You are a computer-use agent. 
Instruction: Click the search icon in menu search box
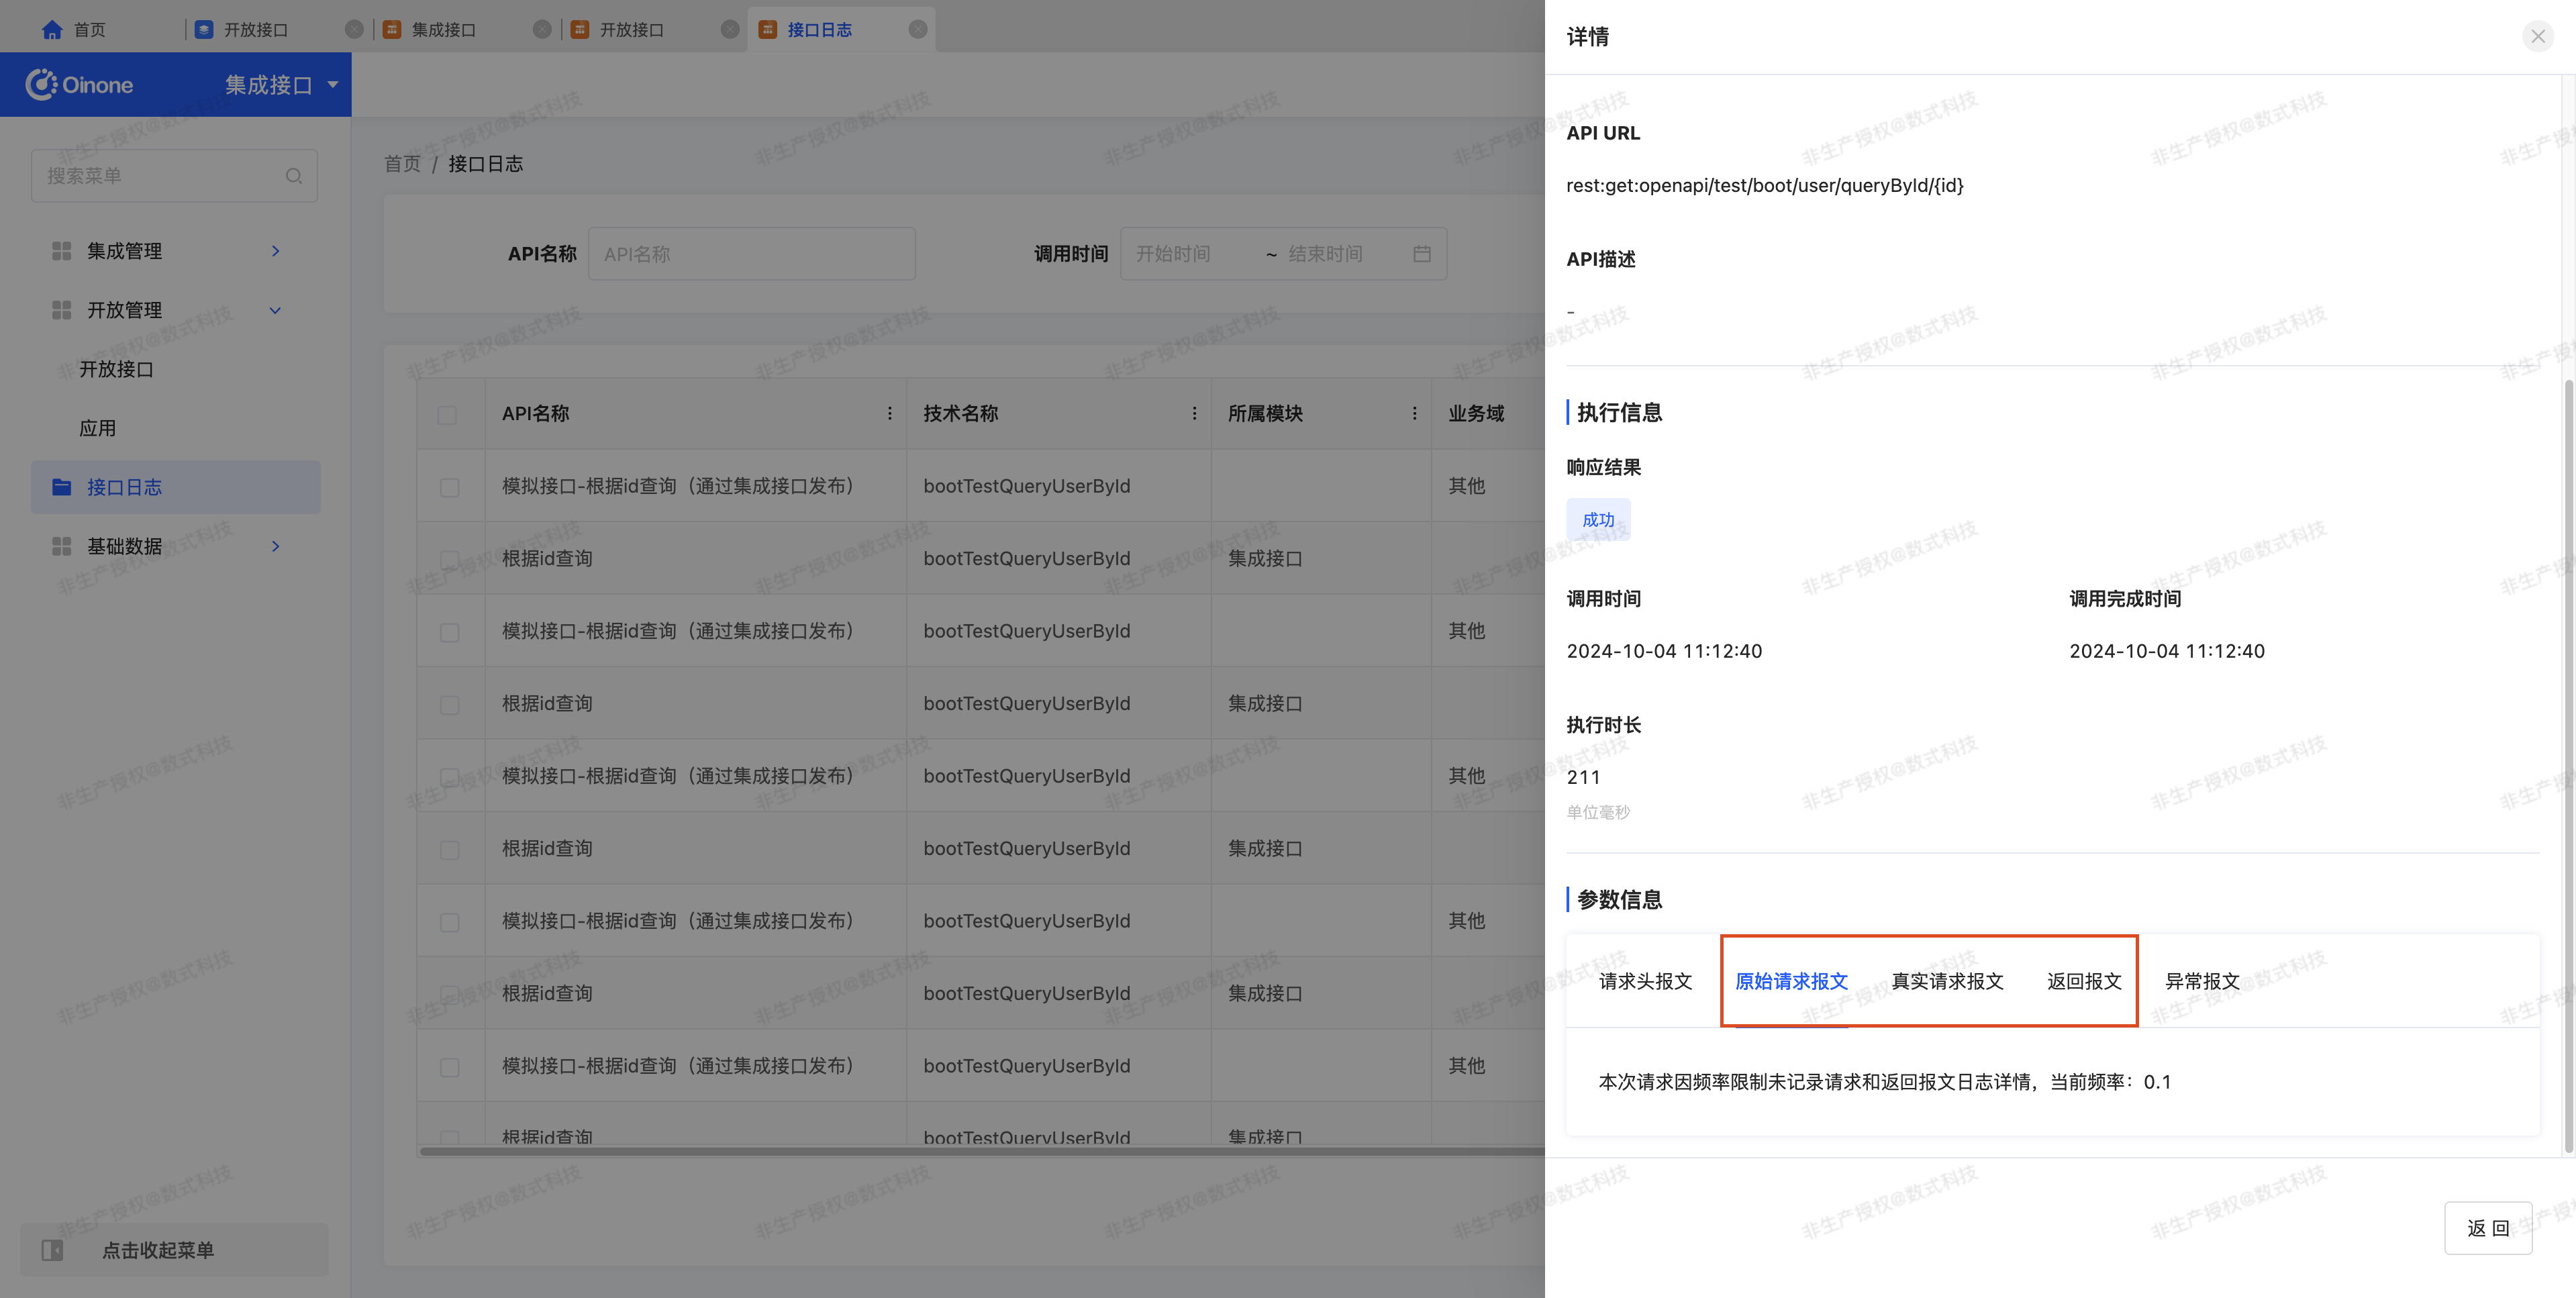click(294, 176)
